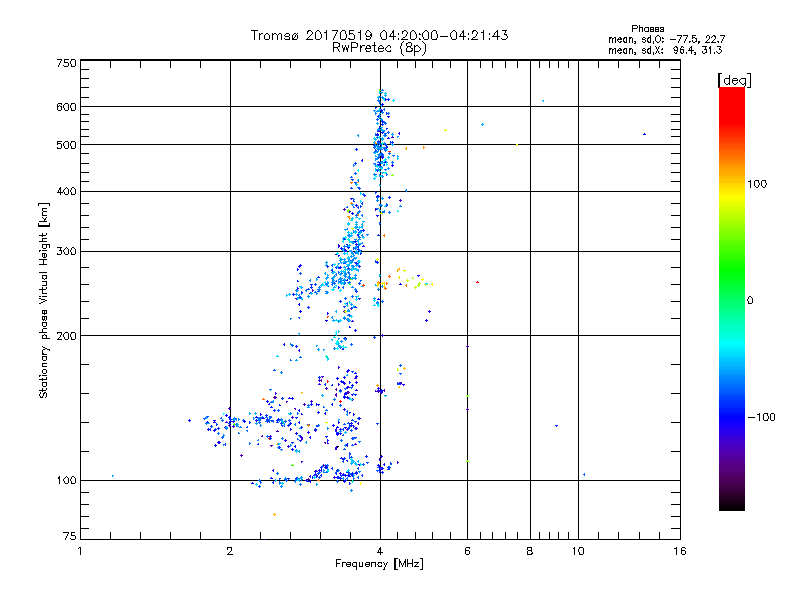Click the green band of the color bar
The height and width of the screenshot is (600, 800).
coord(732,270)
